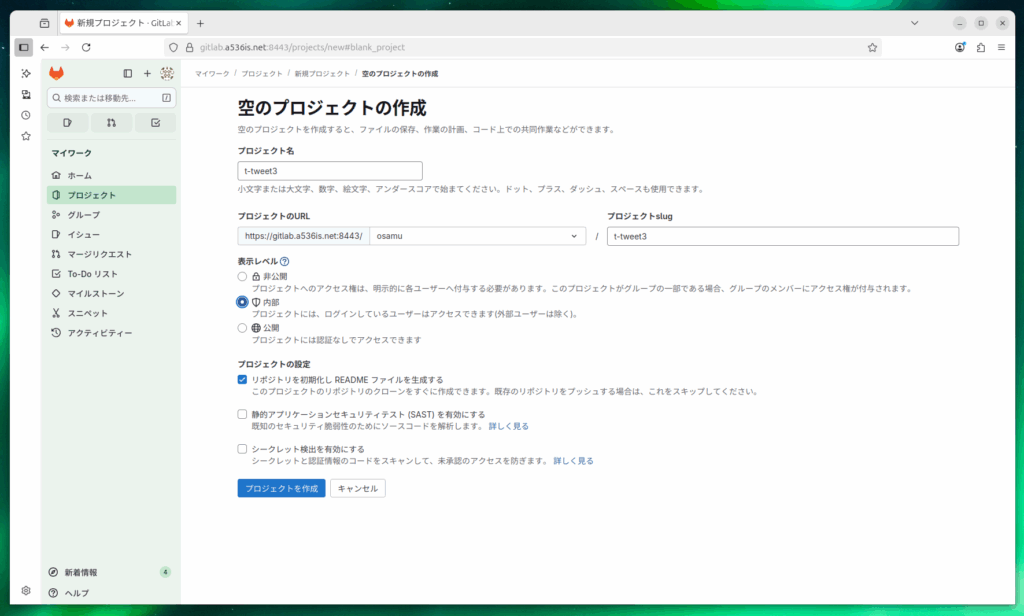Select the 非公開 visibility radio button

pyautogui.click(x=242, y=276)
